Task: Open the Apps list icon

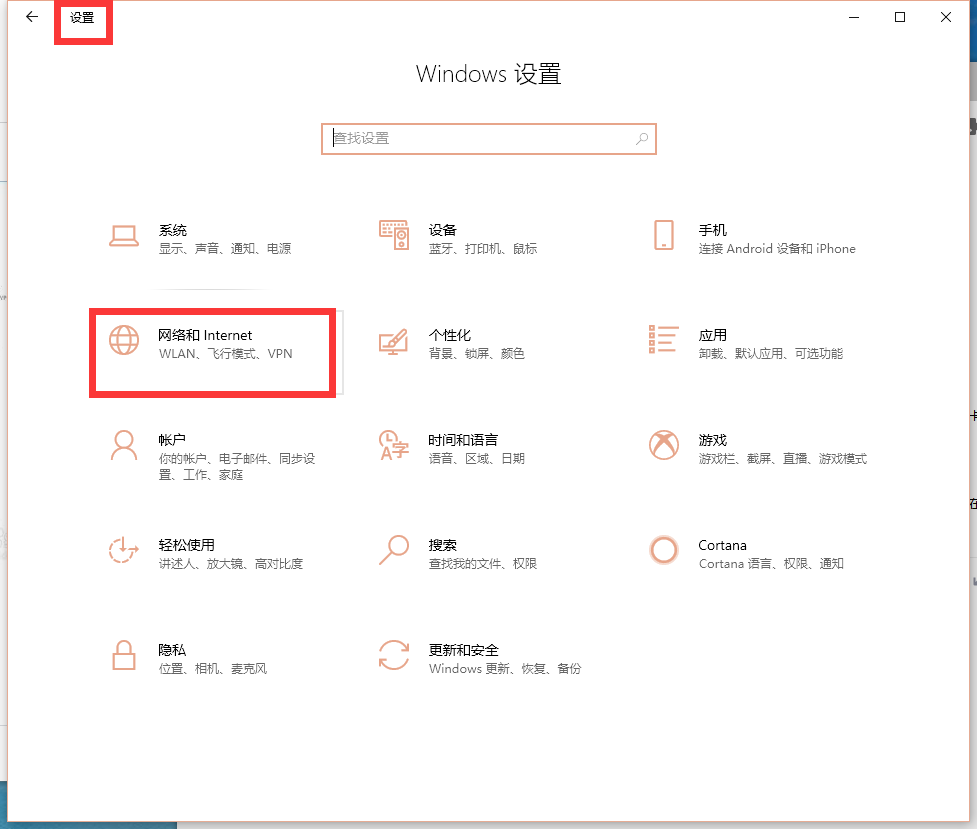Action: (664, 340)
